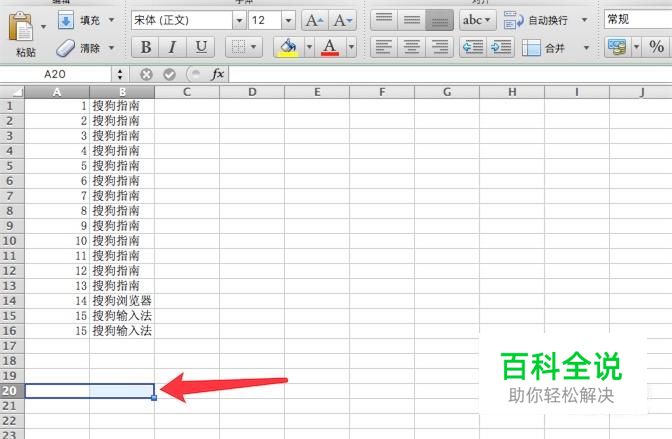The height and width of the screenshot is (439, 672).
Task: Toggle Bold formatting
Action: [145, 47]
